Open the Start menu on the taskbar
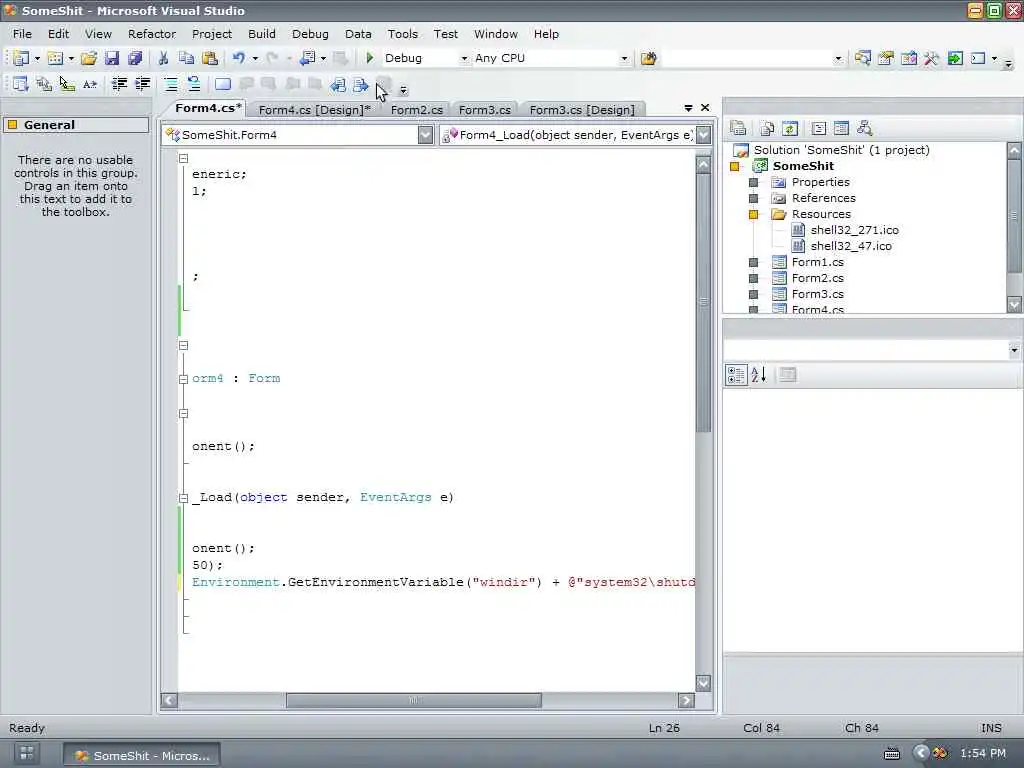This screenshot has height=768, width=1024. [x=27, y=754]
